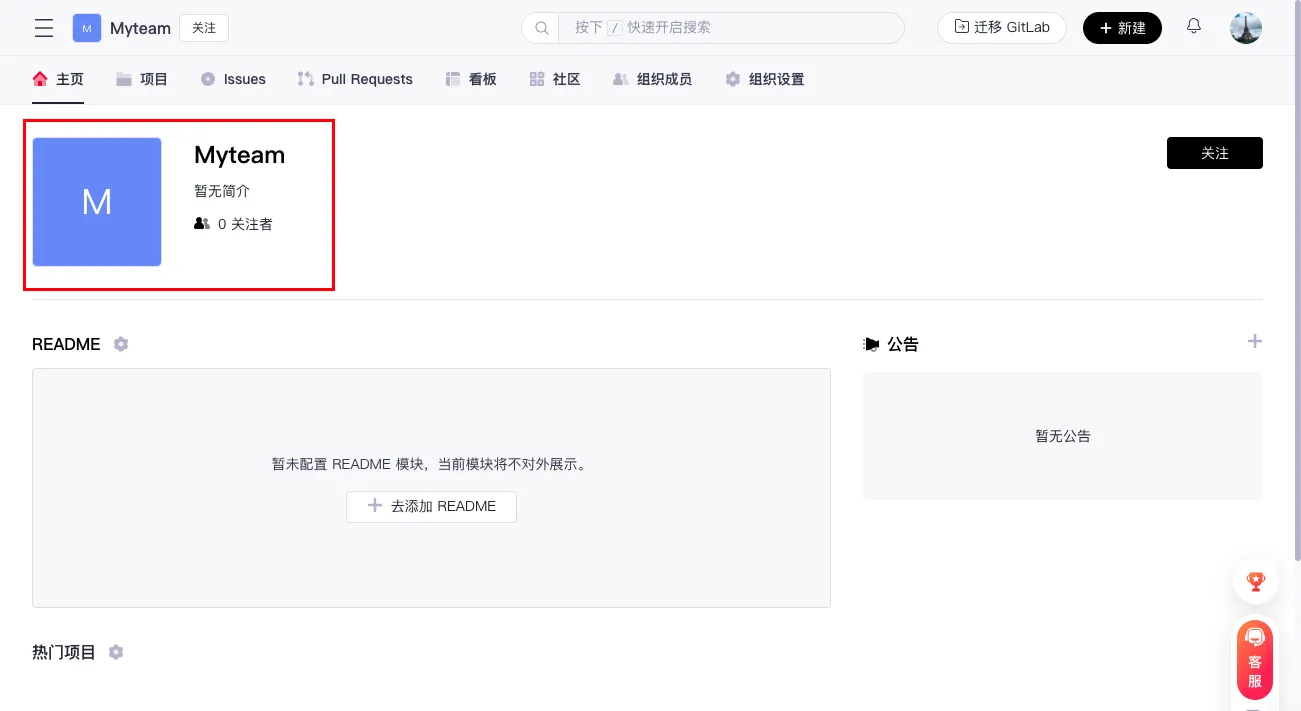
Task: Click the 迁移 GitLab button
Action: pos(1001,28)
